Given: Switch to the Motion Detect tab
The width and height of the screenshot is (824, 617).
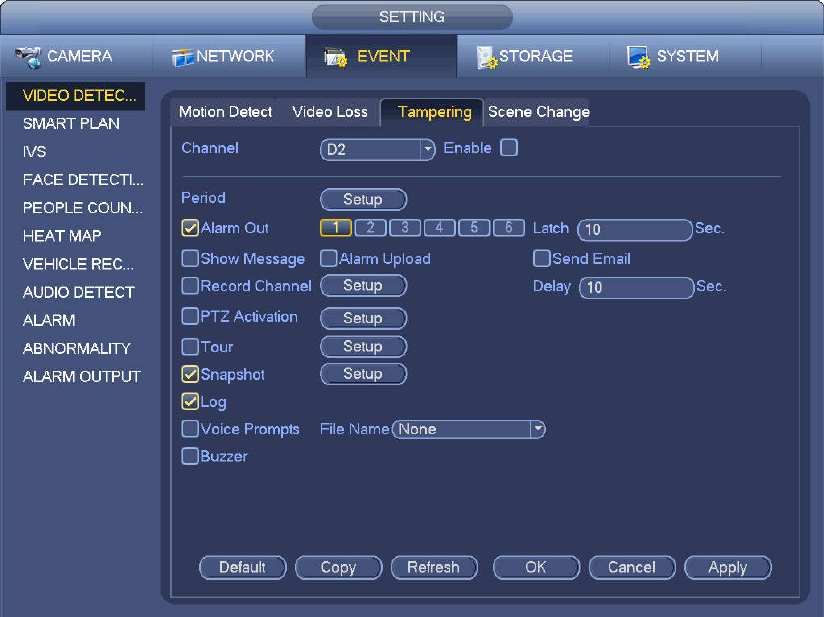Looking at the screenshot, I should coord(225,112).
